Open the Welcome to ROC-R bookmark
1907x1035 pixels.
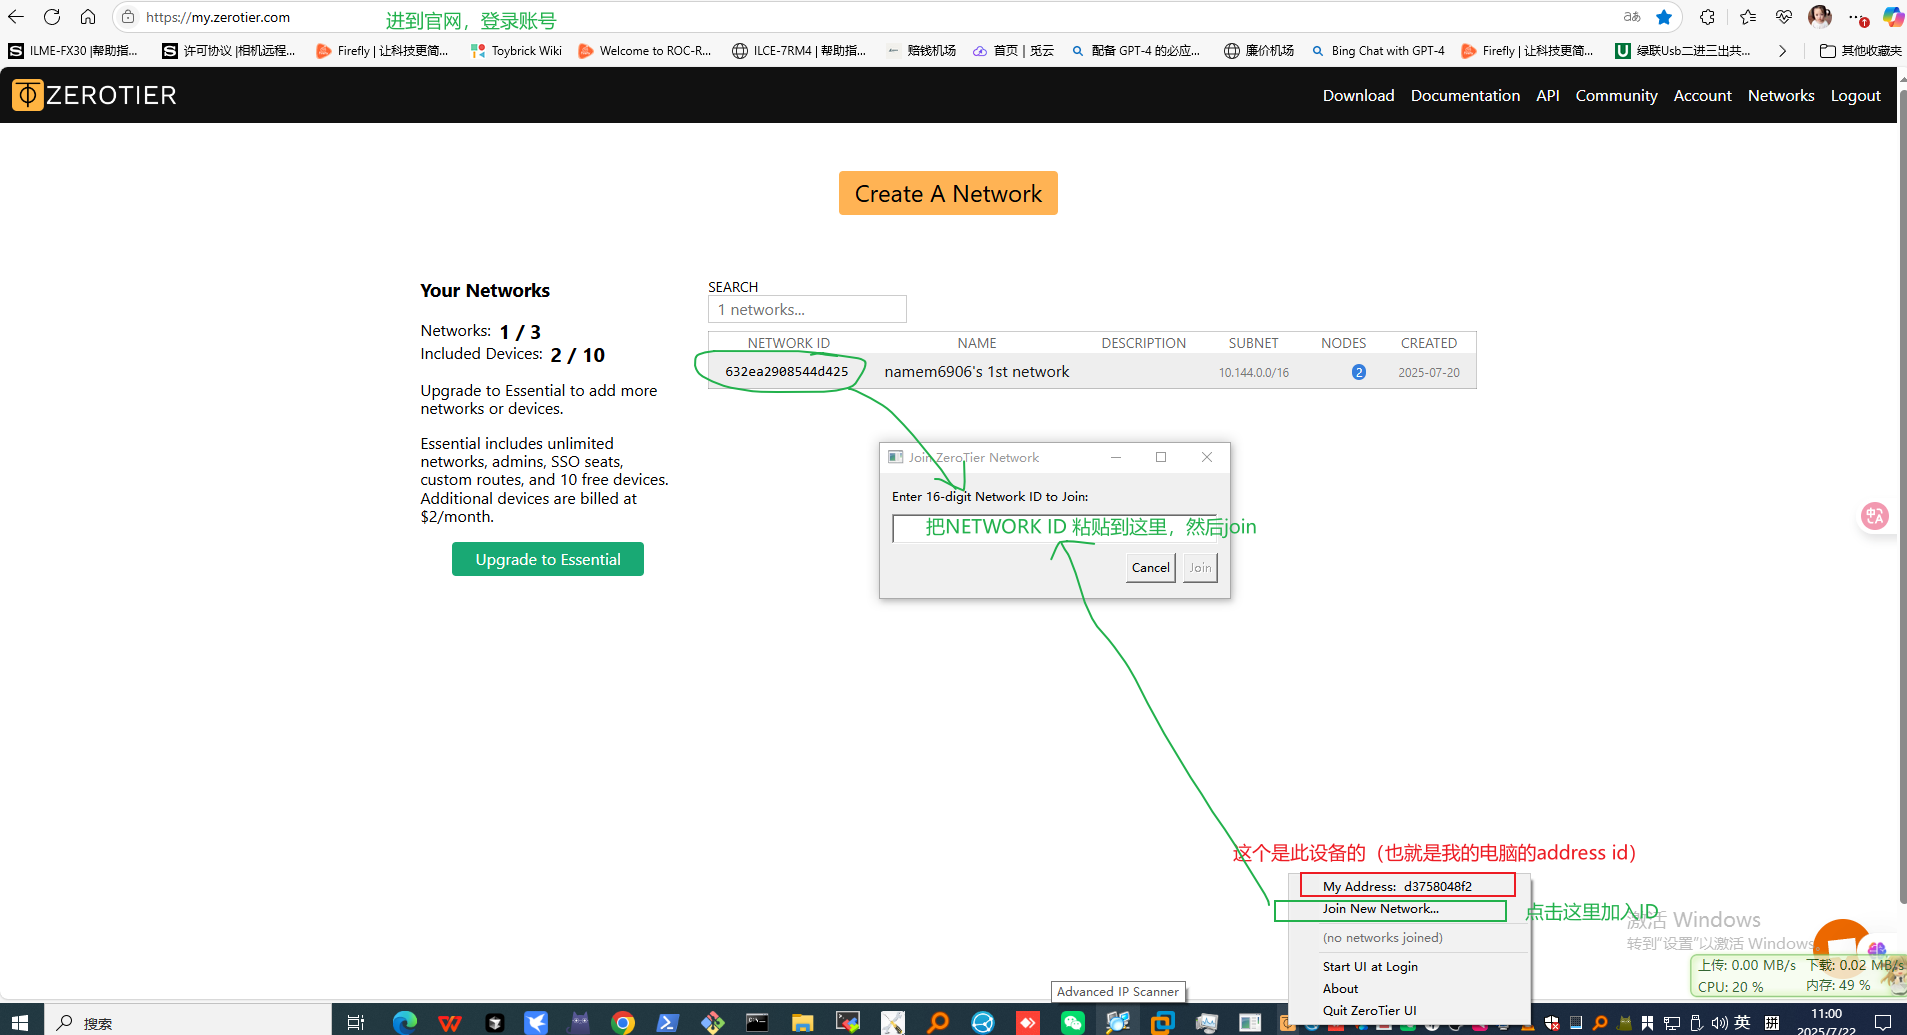645,50
